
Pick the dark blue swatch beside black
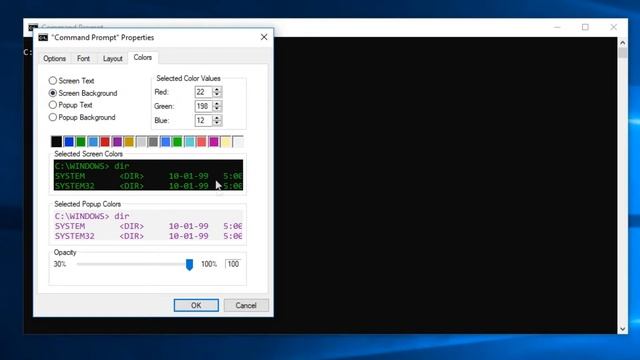coord(69,142)
